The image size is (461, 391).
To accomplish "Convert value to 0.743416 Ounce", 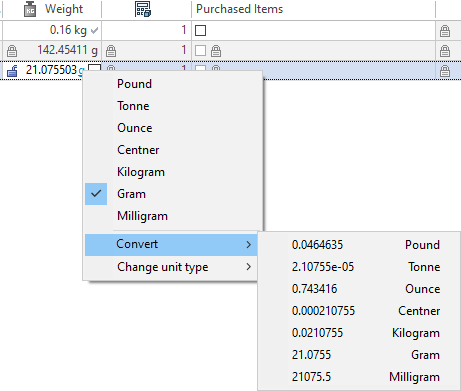I will [x=359, y=289].
